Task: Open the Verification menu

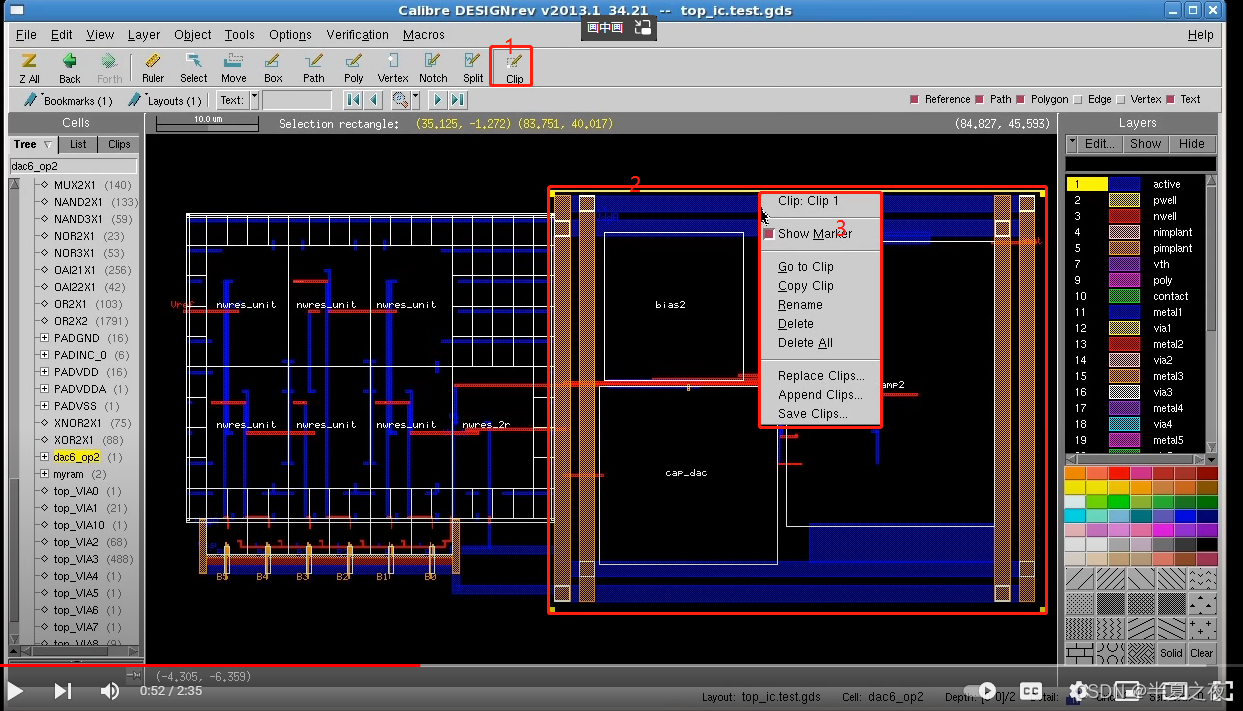Action: pyautogui.click(x=357, y=34)
